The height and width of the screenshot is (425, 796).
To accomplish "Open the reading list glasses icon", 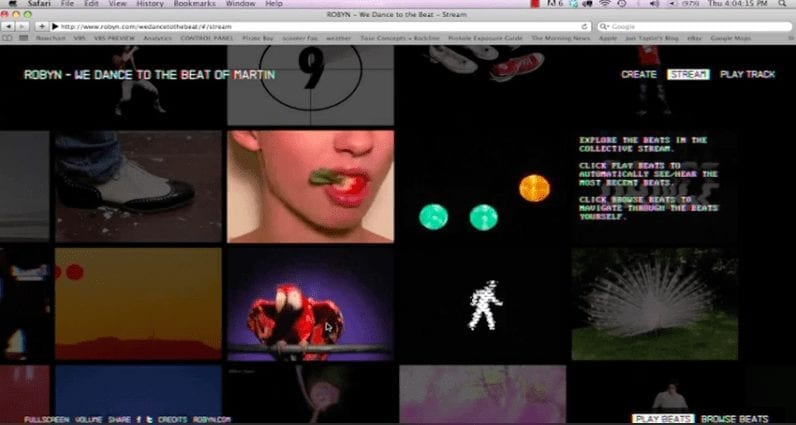I will click(x=8, y=38).
